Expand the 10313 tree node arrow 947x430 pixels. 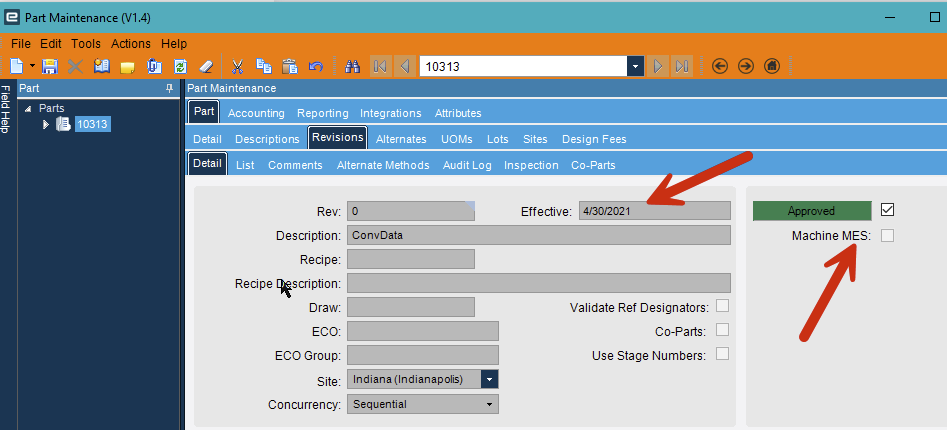(x=45, y=124)
